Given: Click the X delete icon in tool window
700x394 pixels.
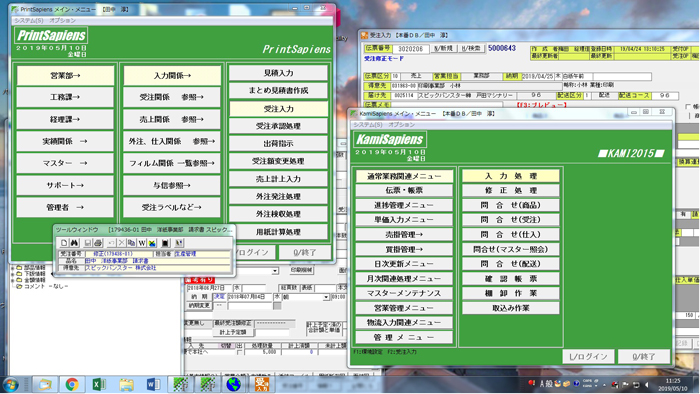Looking at the screenshot, I should (x=121, y=243).
